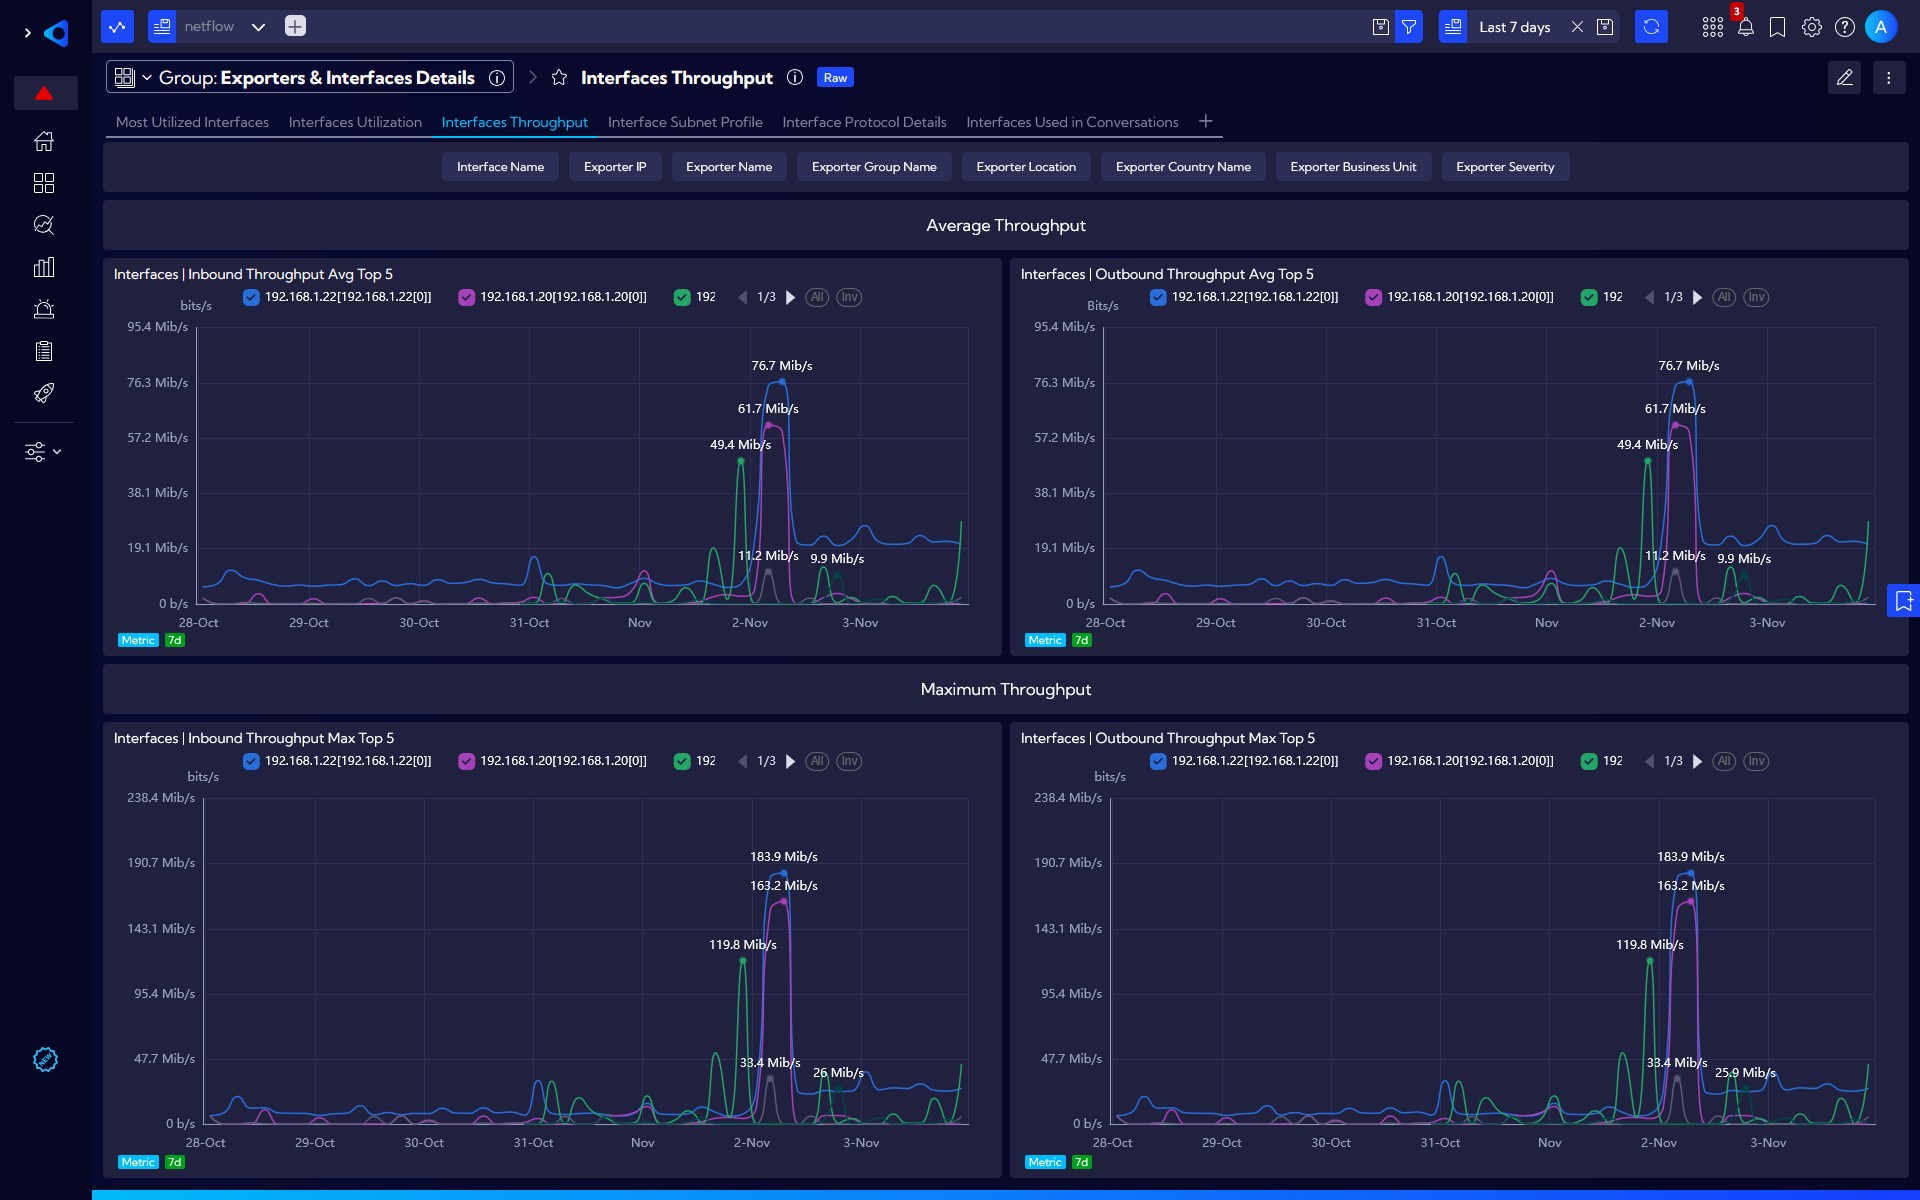Open the home icon in sidebar

(44, 141)
